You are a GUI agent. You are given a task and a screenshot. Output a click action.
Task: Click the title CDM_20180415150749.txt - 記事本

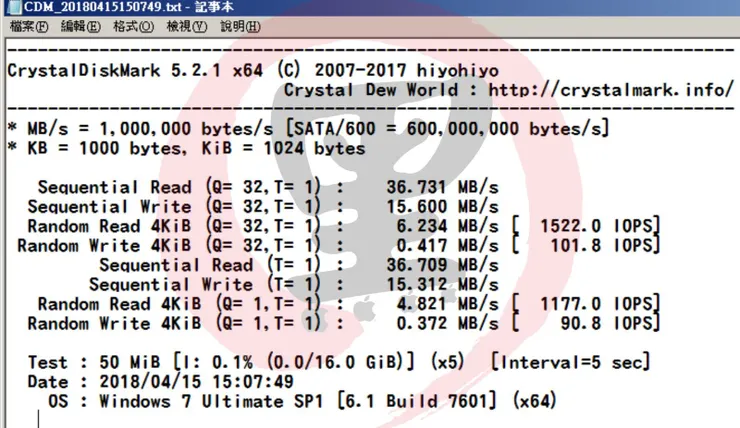tap(128, 7)
